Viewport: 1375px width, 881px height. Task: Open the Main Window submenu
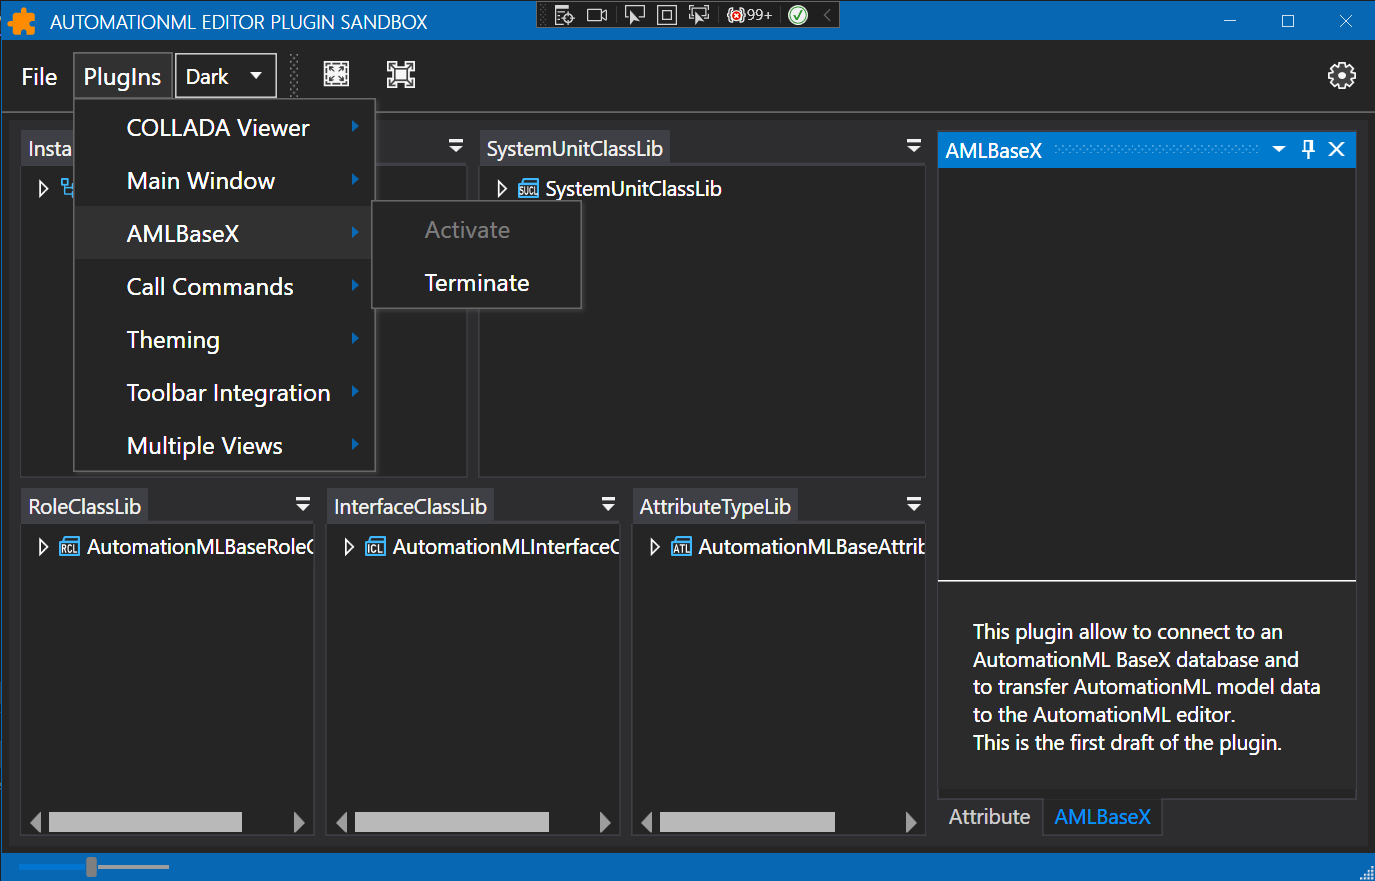[x=224, y=180]
